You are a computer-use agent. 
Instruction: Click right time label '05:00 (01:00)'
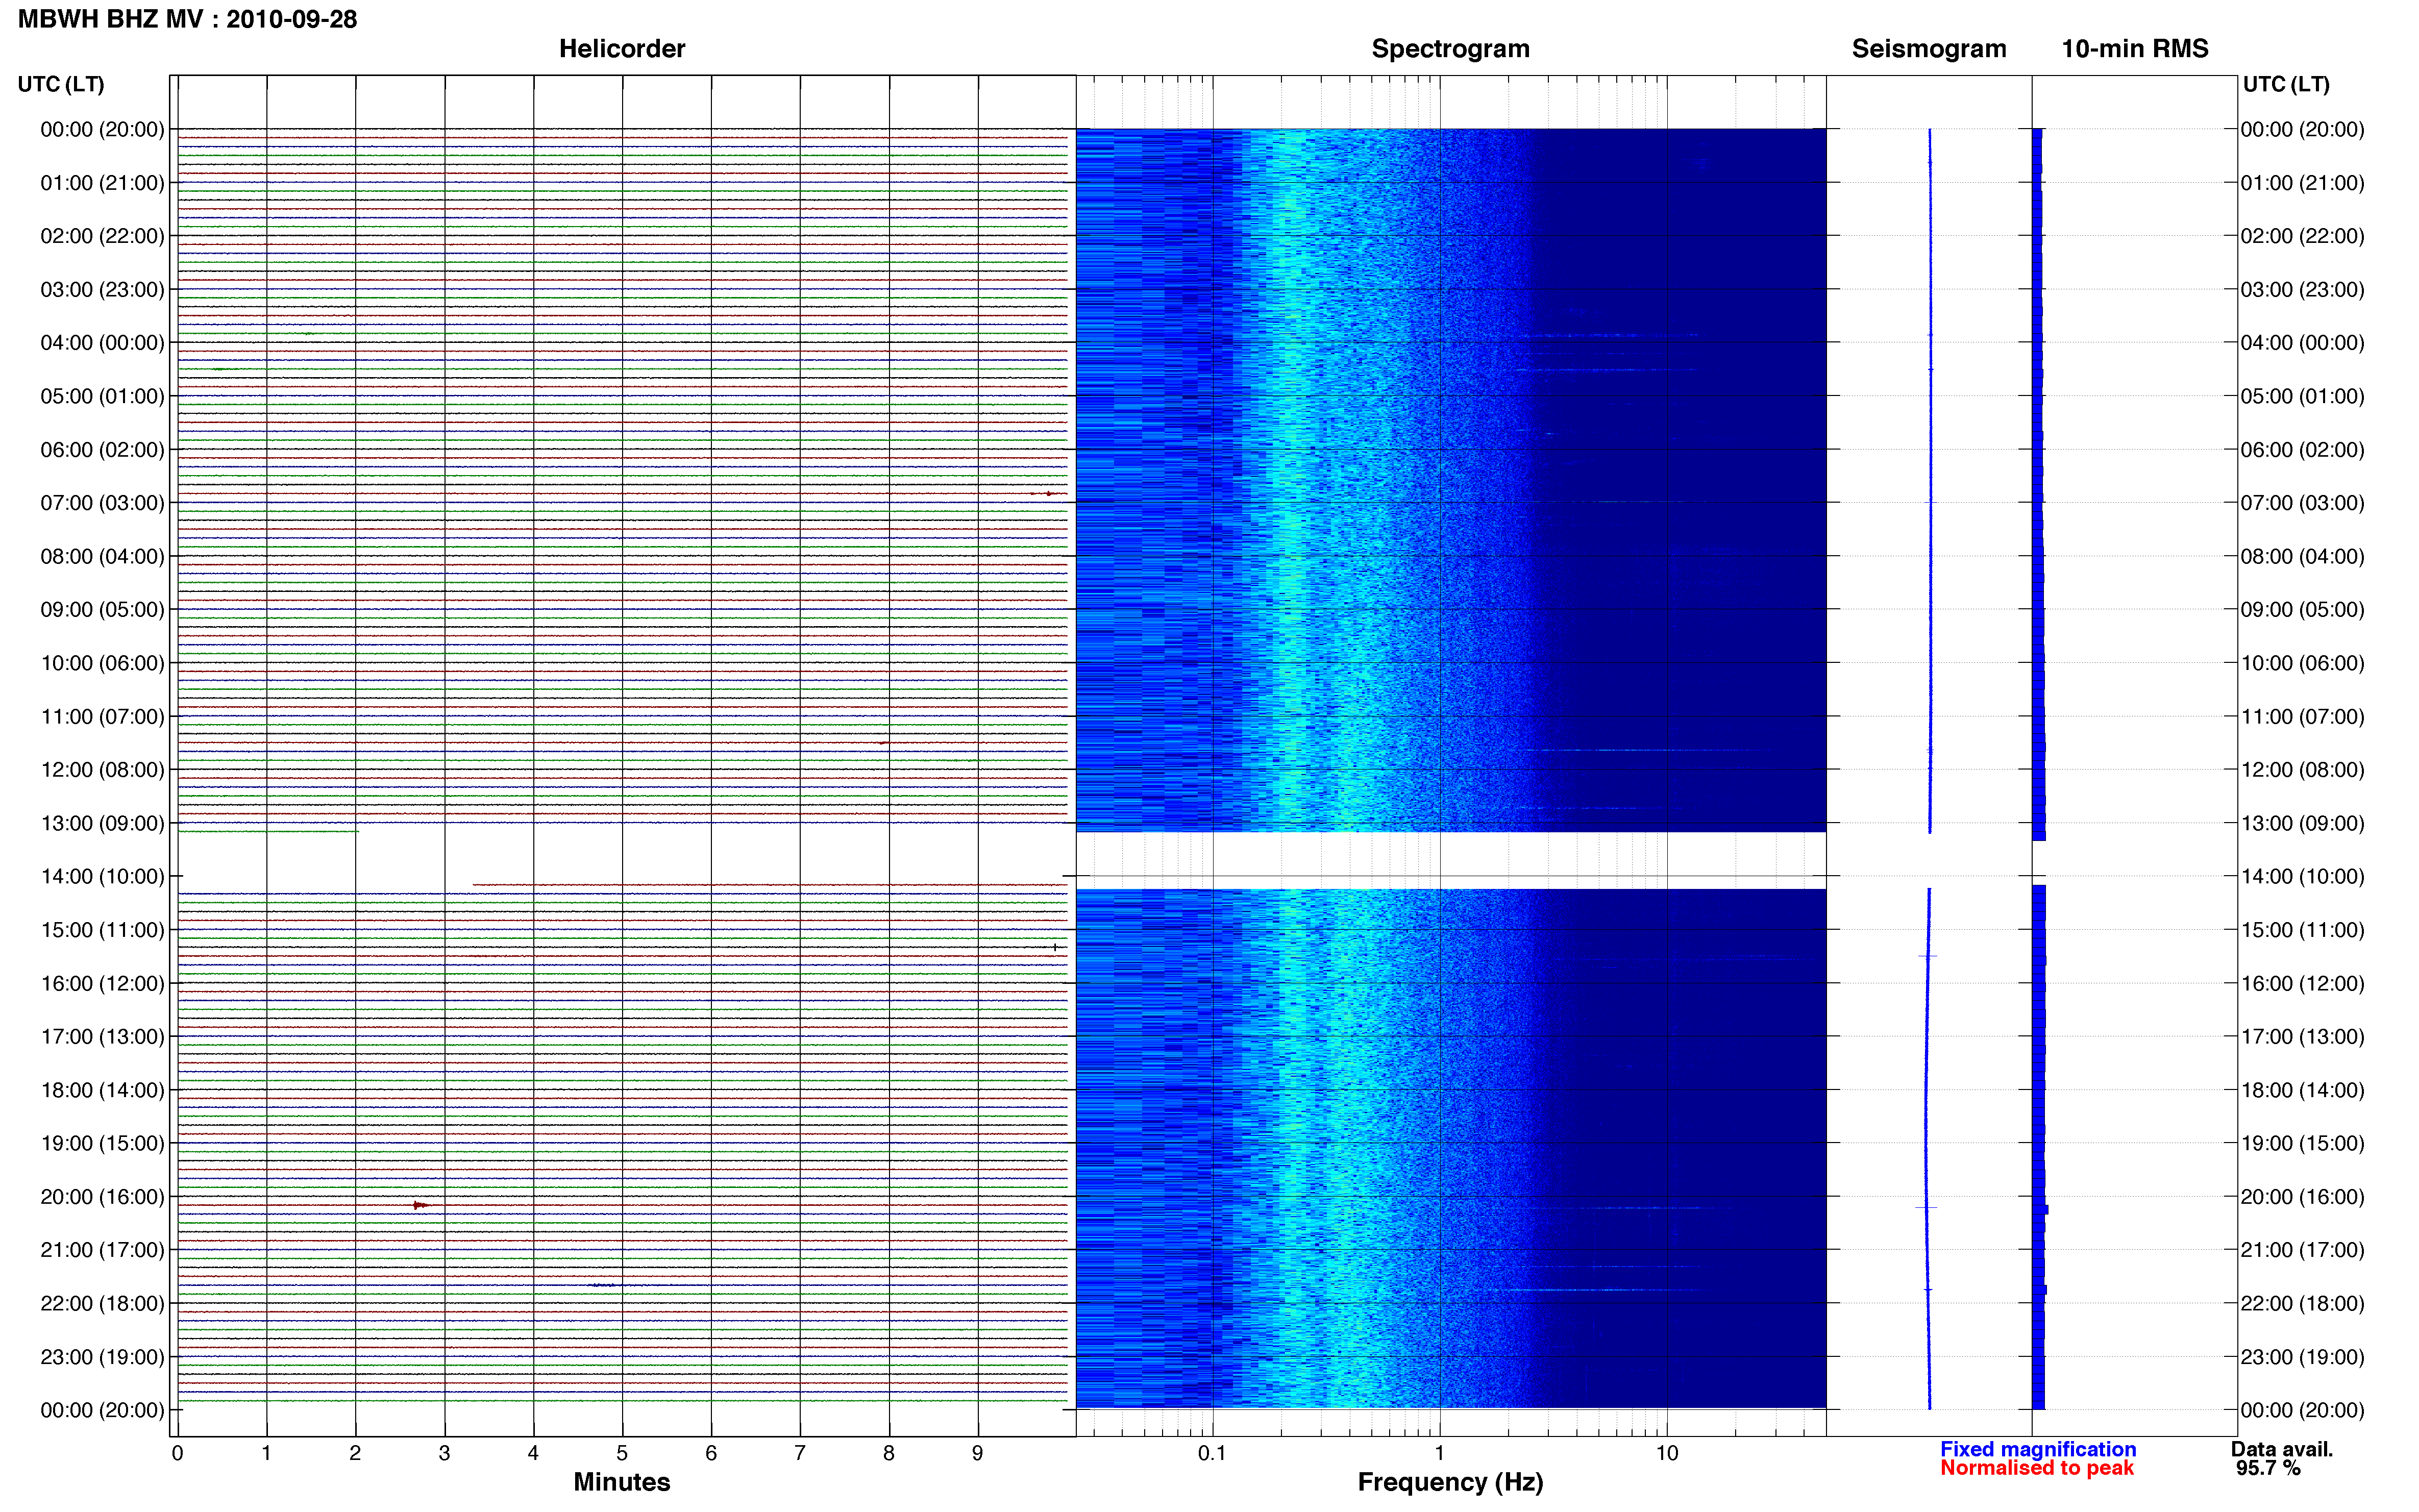(2302, 396)
